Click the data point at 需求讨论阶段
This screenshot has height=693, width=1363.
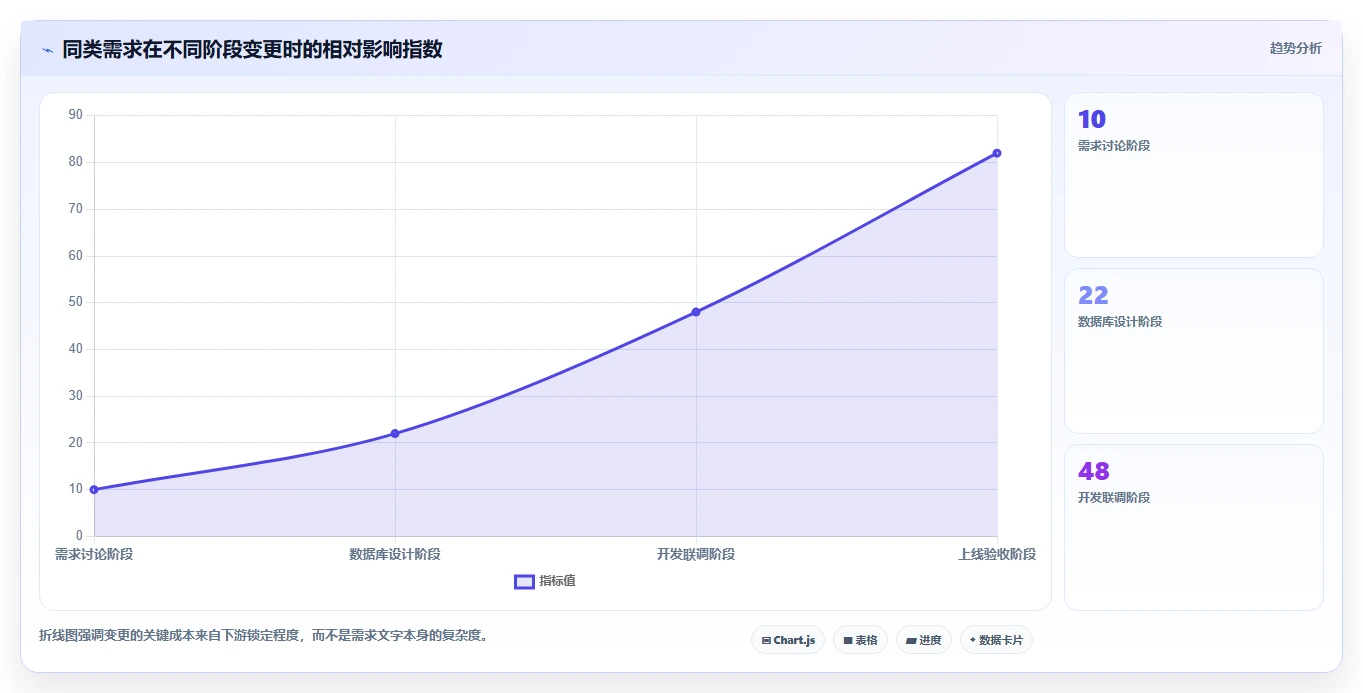point(94,490)
